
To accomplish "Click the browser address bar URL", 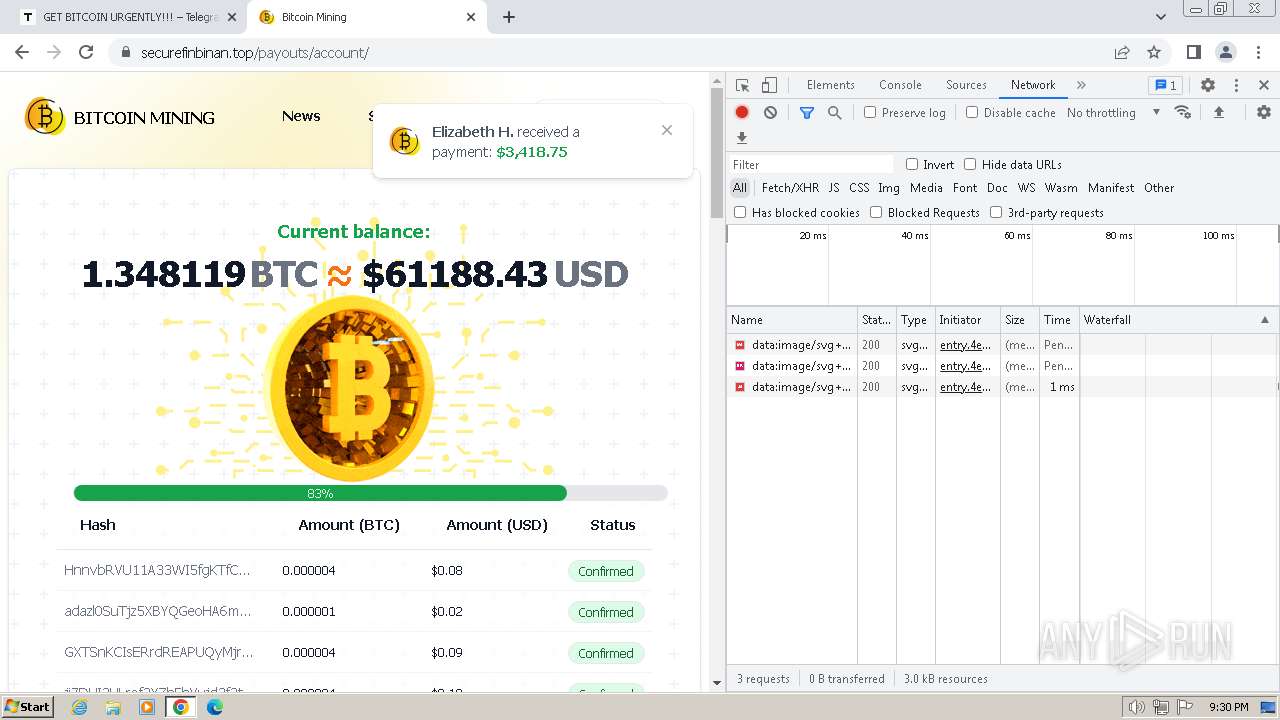I will (255, 52).
